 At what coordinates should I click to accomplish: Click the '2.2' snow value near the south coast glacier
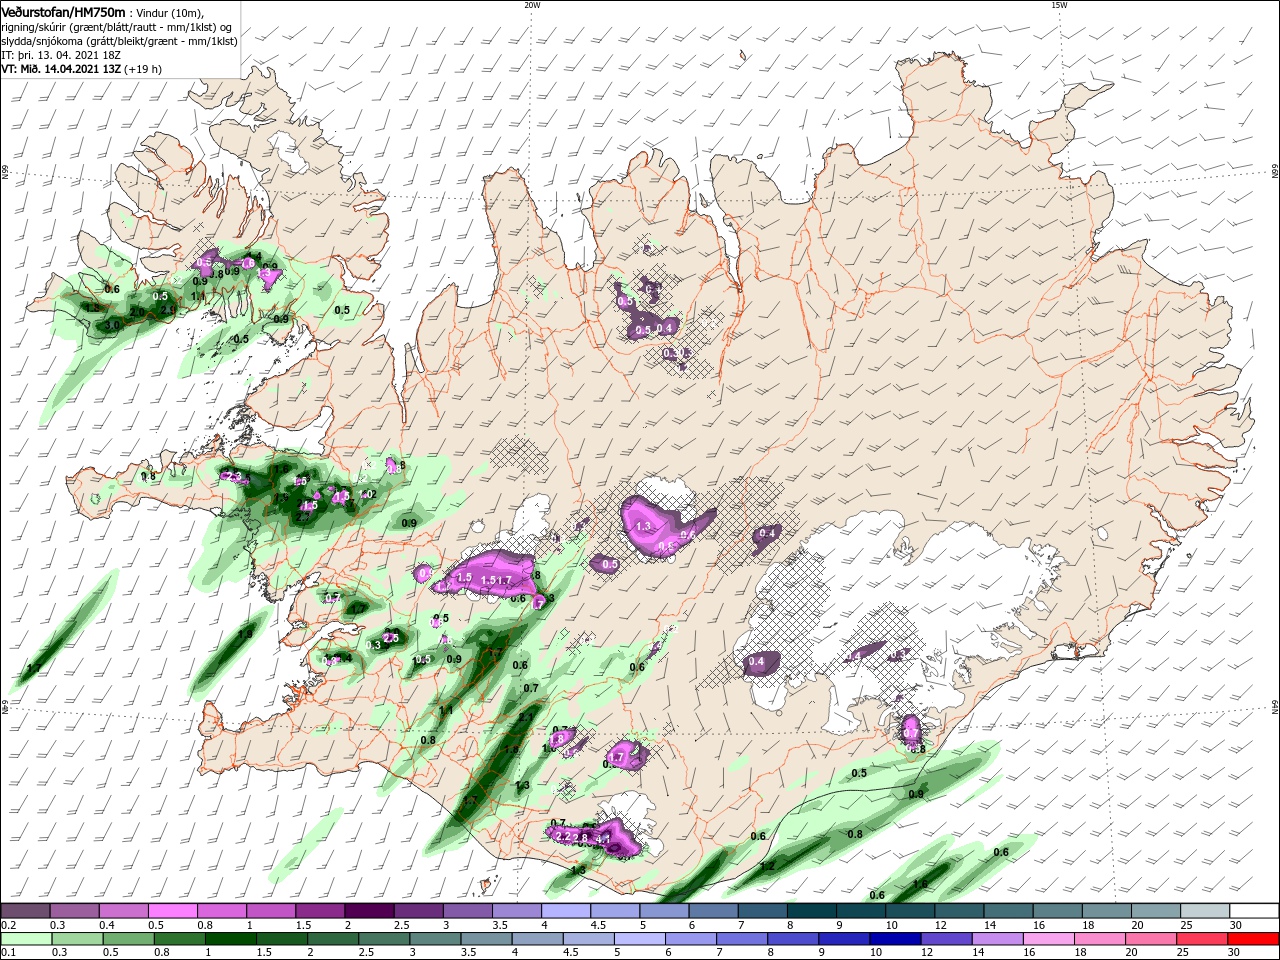point(562,836)
